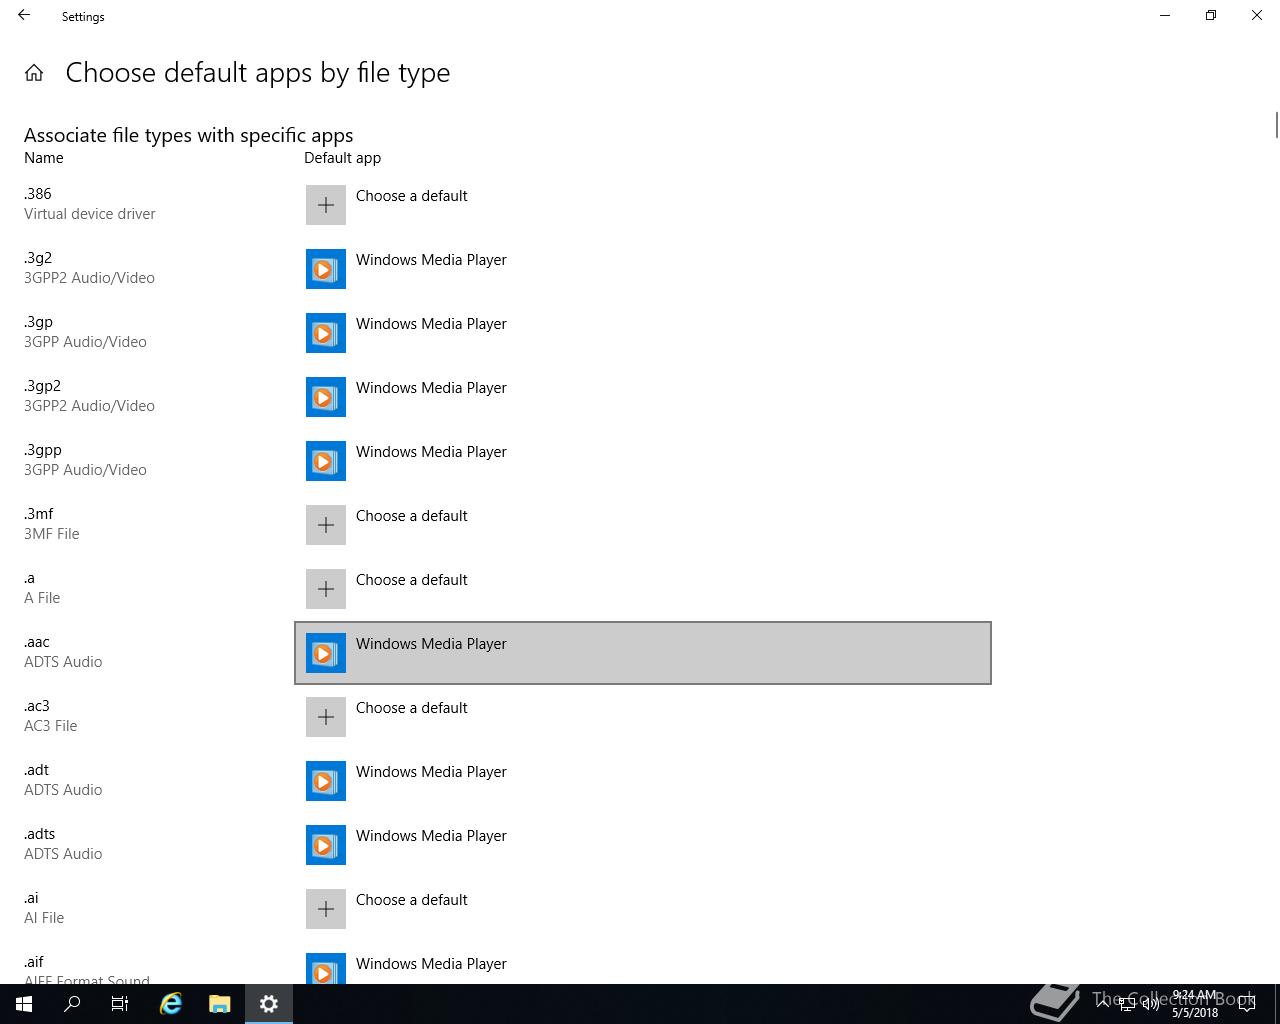The width and height of the screenshot is (1280, 1024).
Task: Click Windows Media Player icon for .3gp2
Action: click(326, 397)
